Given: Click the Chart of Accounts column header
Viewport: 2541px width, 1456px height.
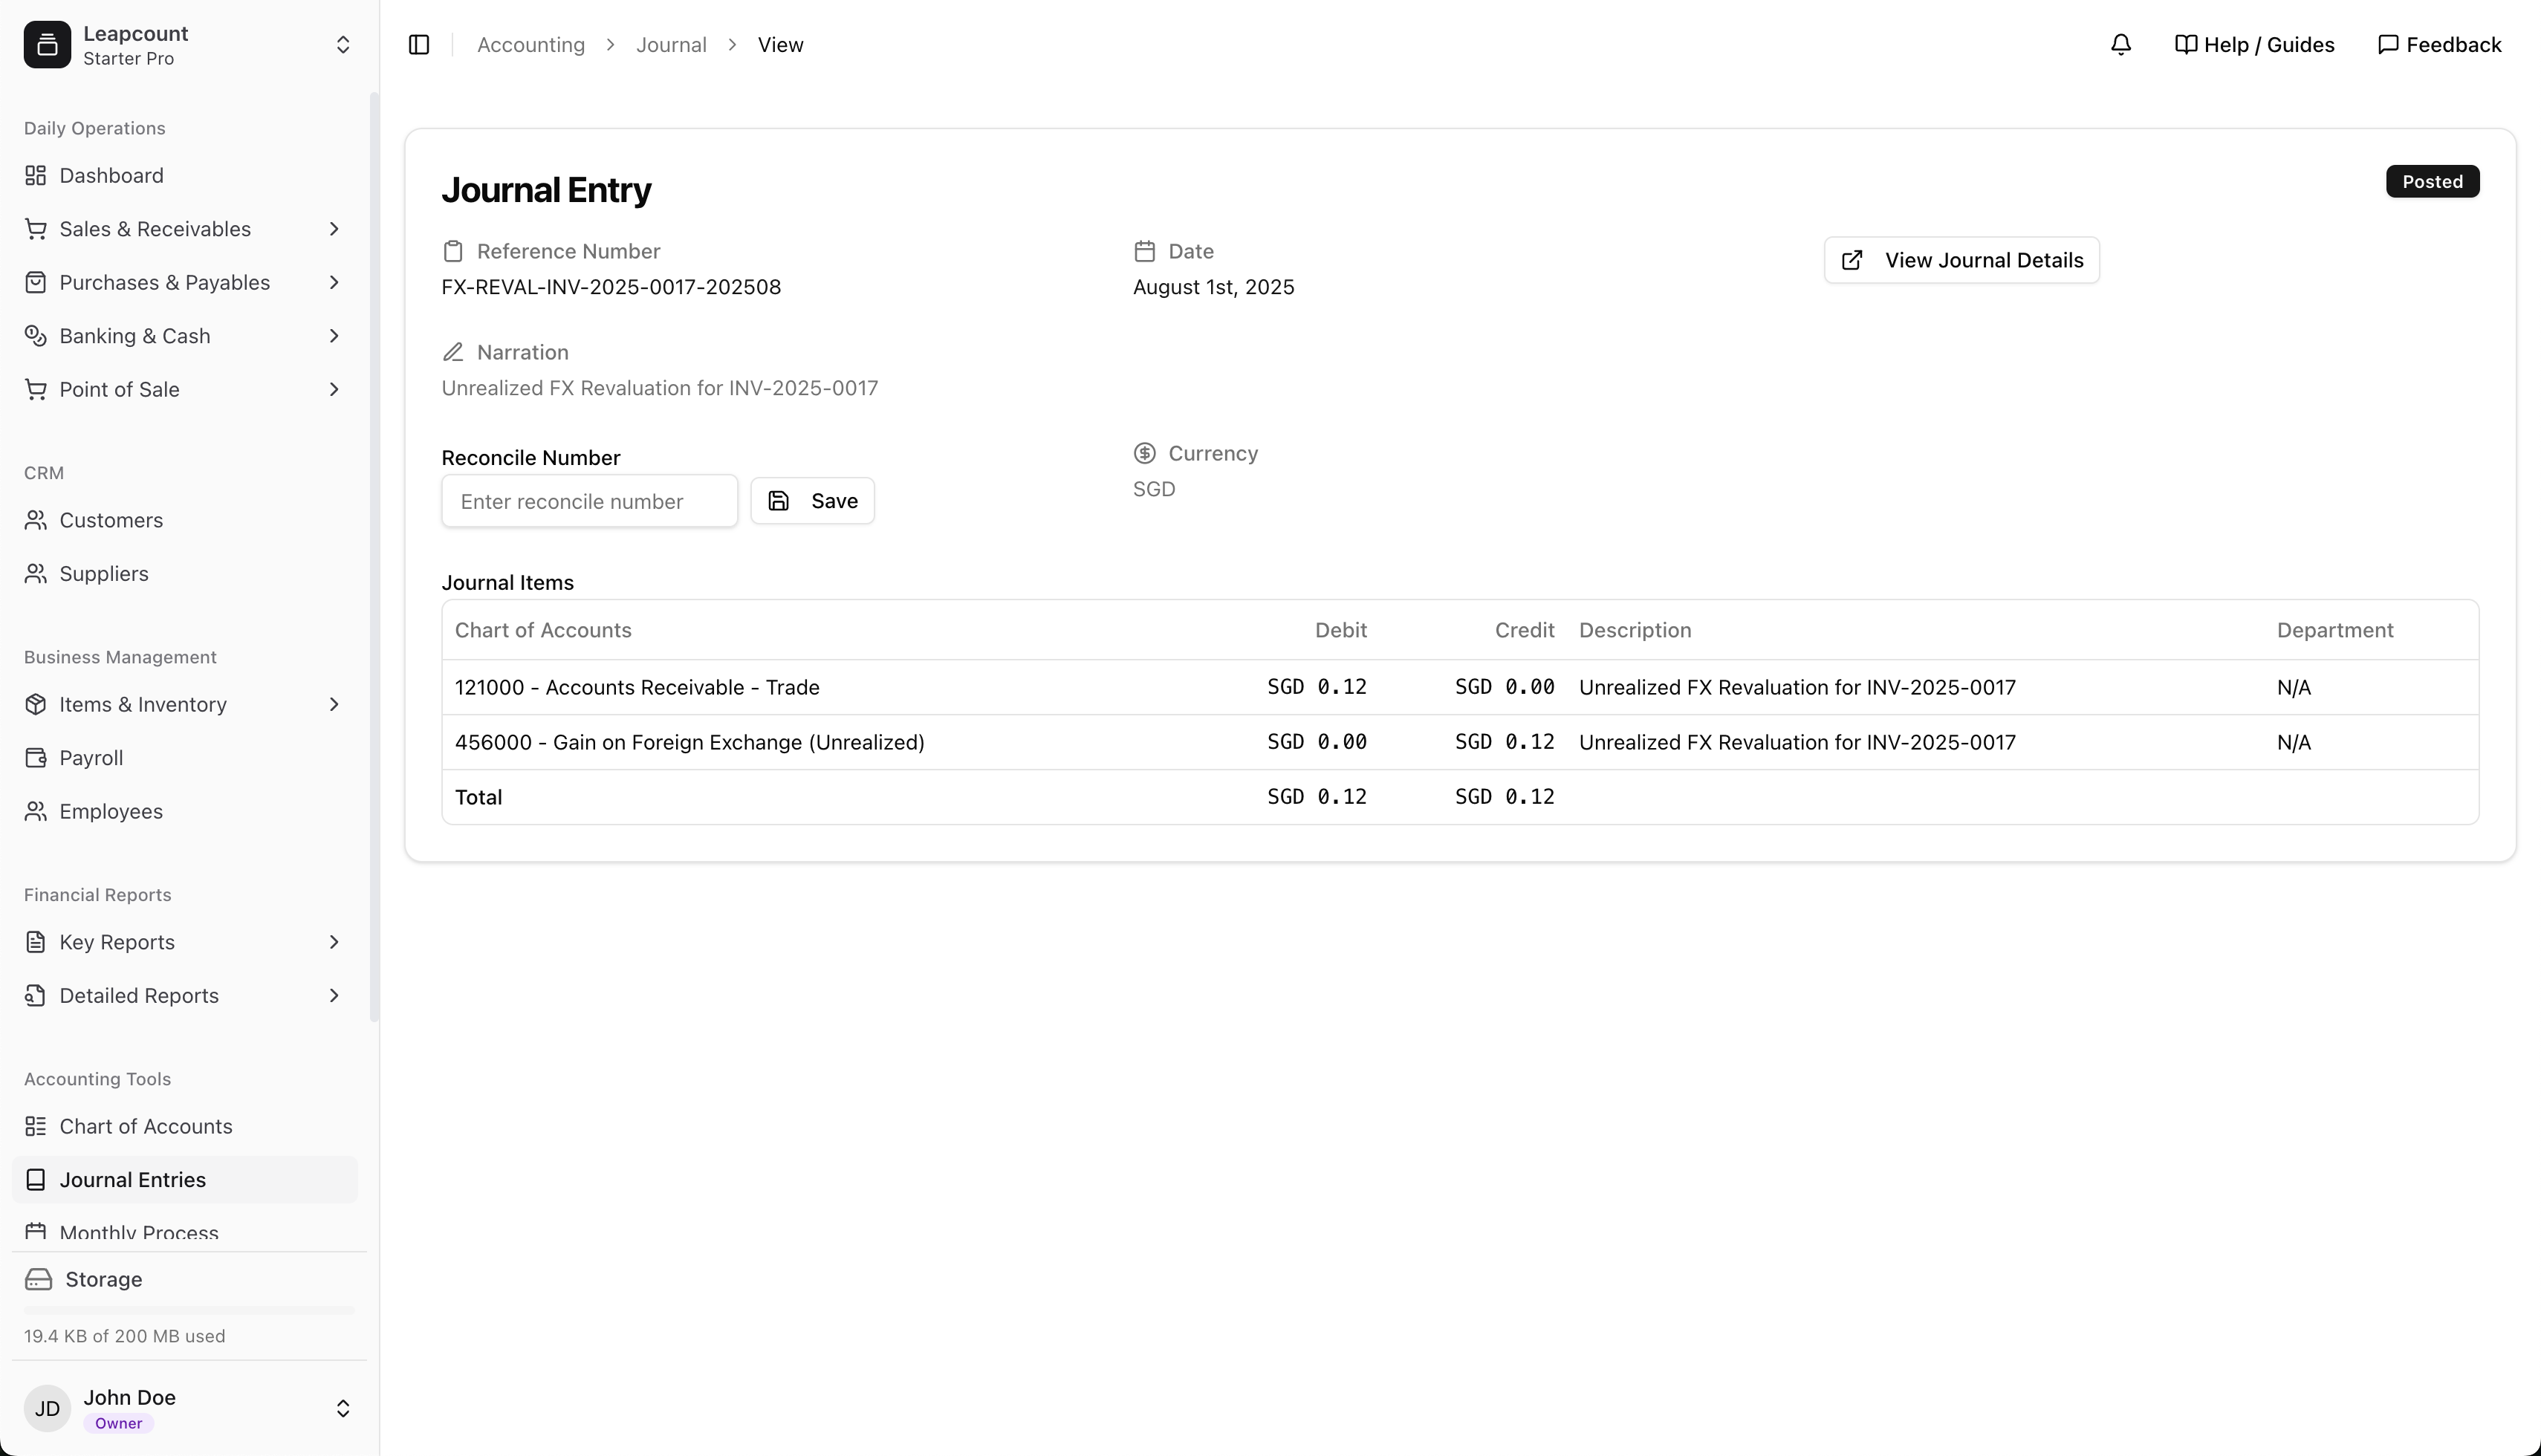Looking at the screenshot, I should (x=543, y=630).
